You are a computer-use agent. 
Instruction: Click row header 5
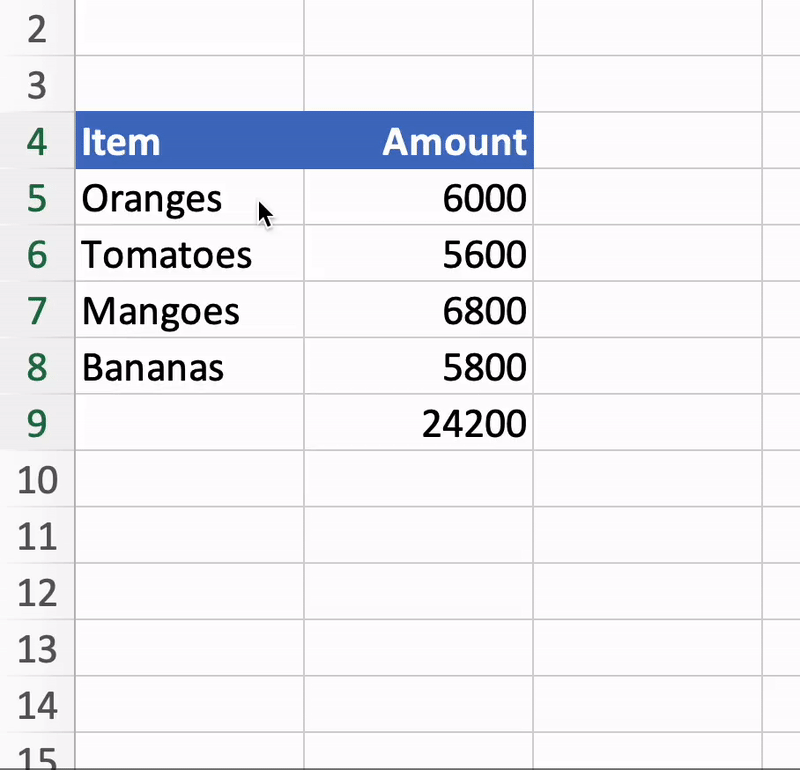point(37,198)
